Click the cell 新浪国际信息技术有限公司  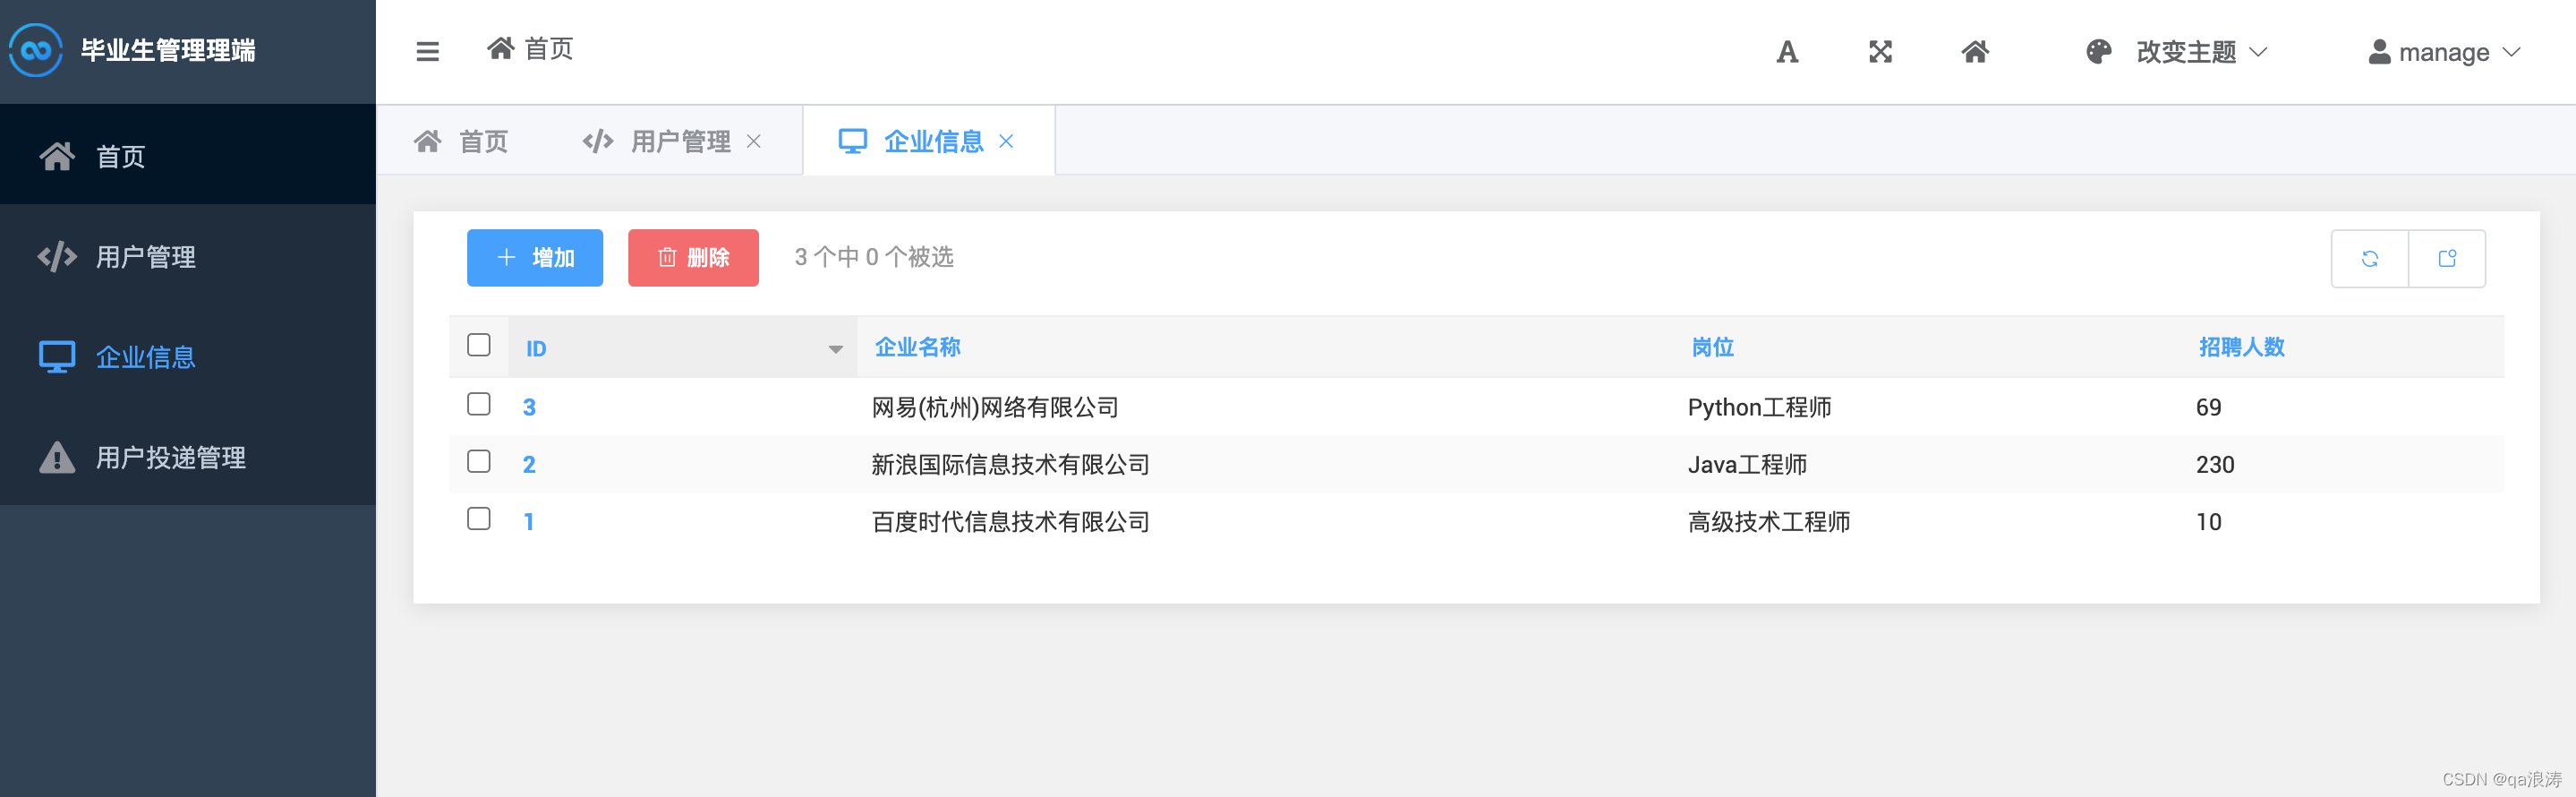point(1010,464)
